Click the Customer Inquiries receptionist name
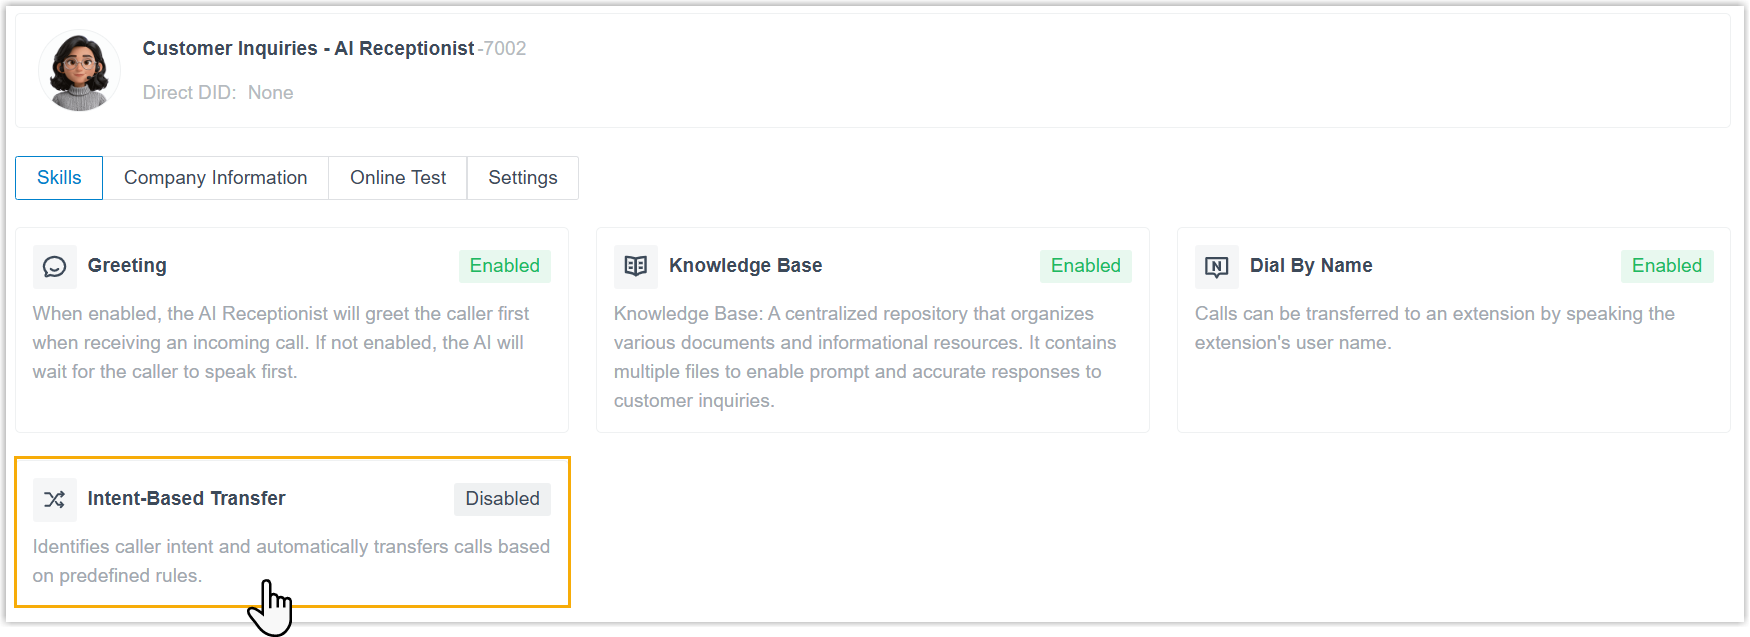The height and width of the screenshot is (637, 1750). 308,49
